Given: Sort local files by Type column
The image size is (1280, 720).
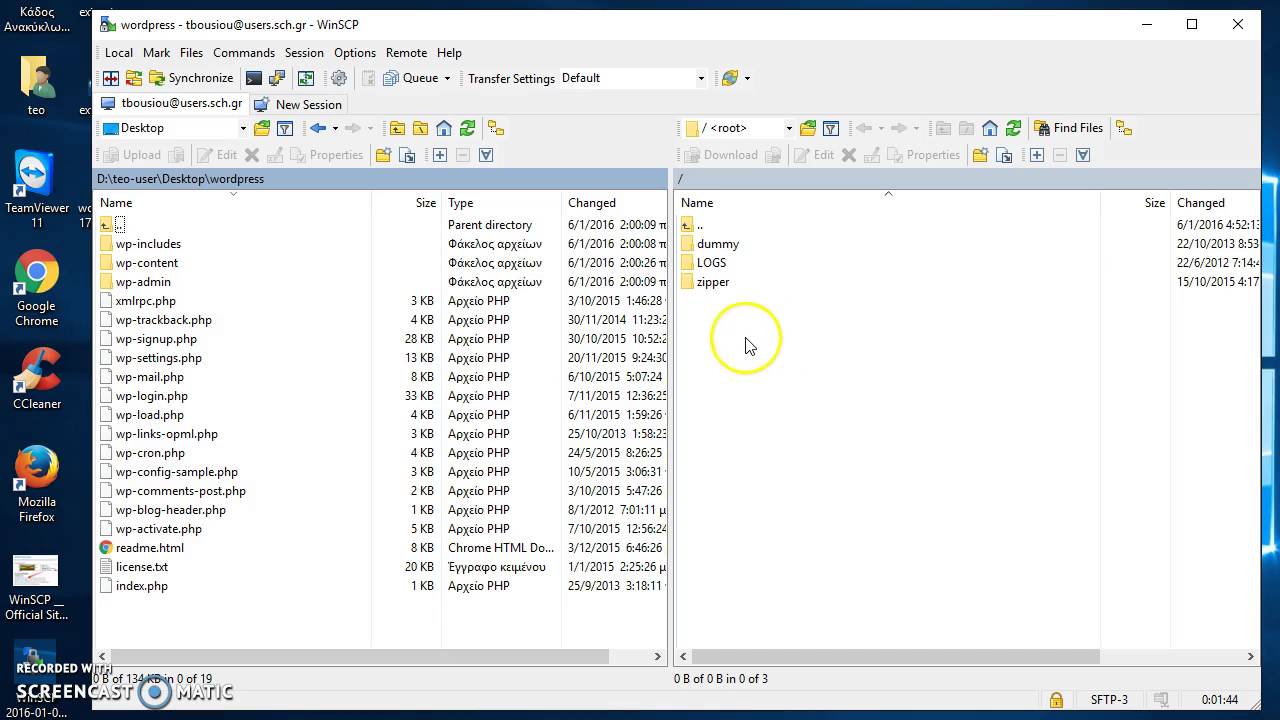Looking at the screenshot, I should (501, 202).
